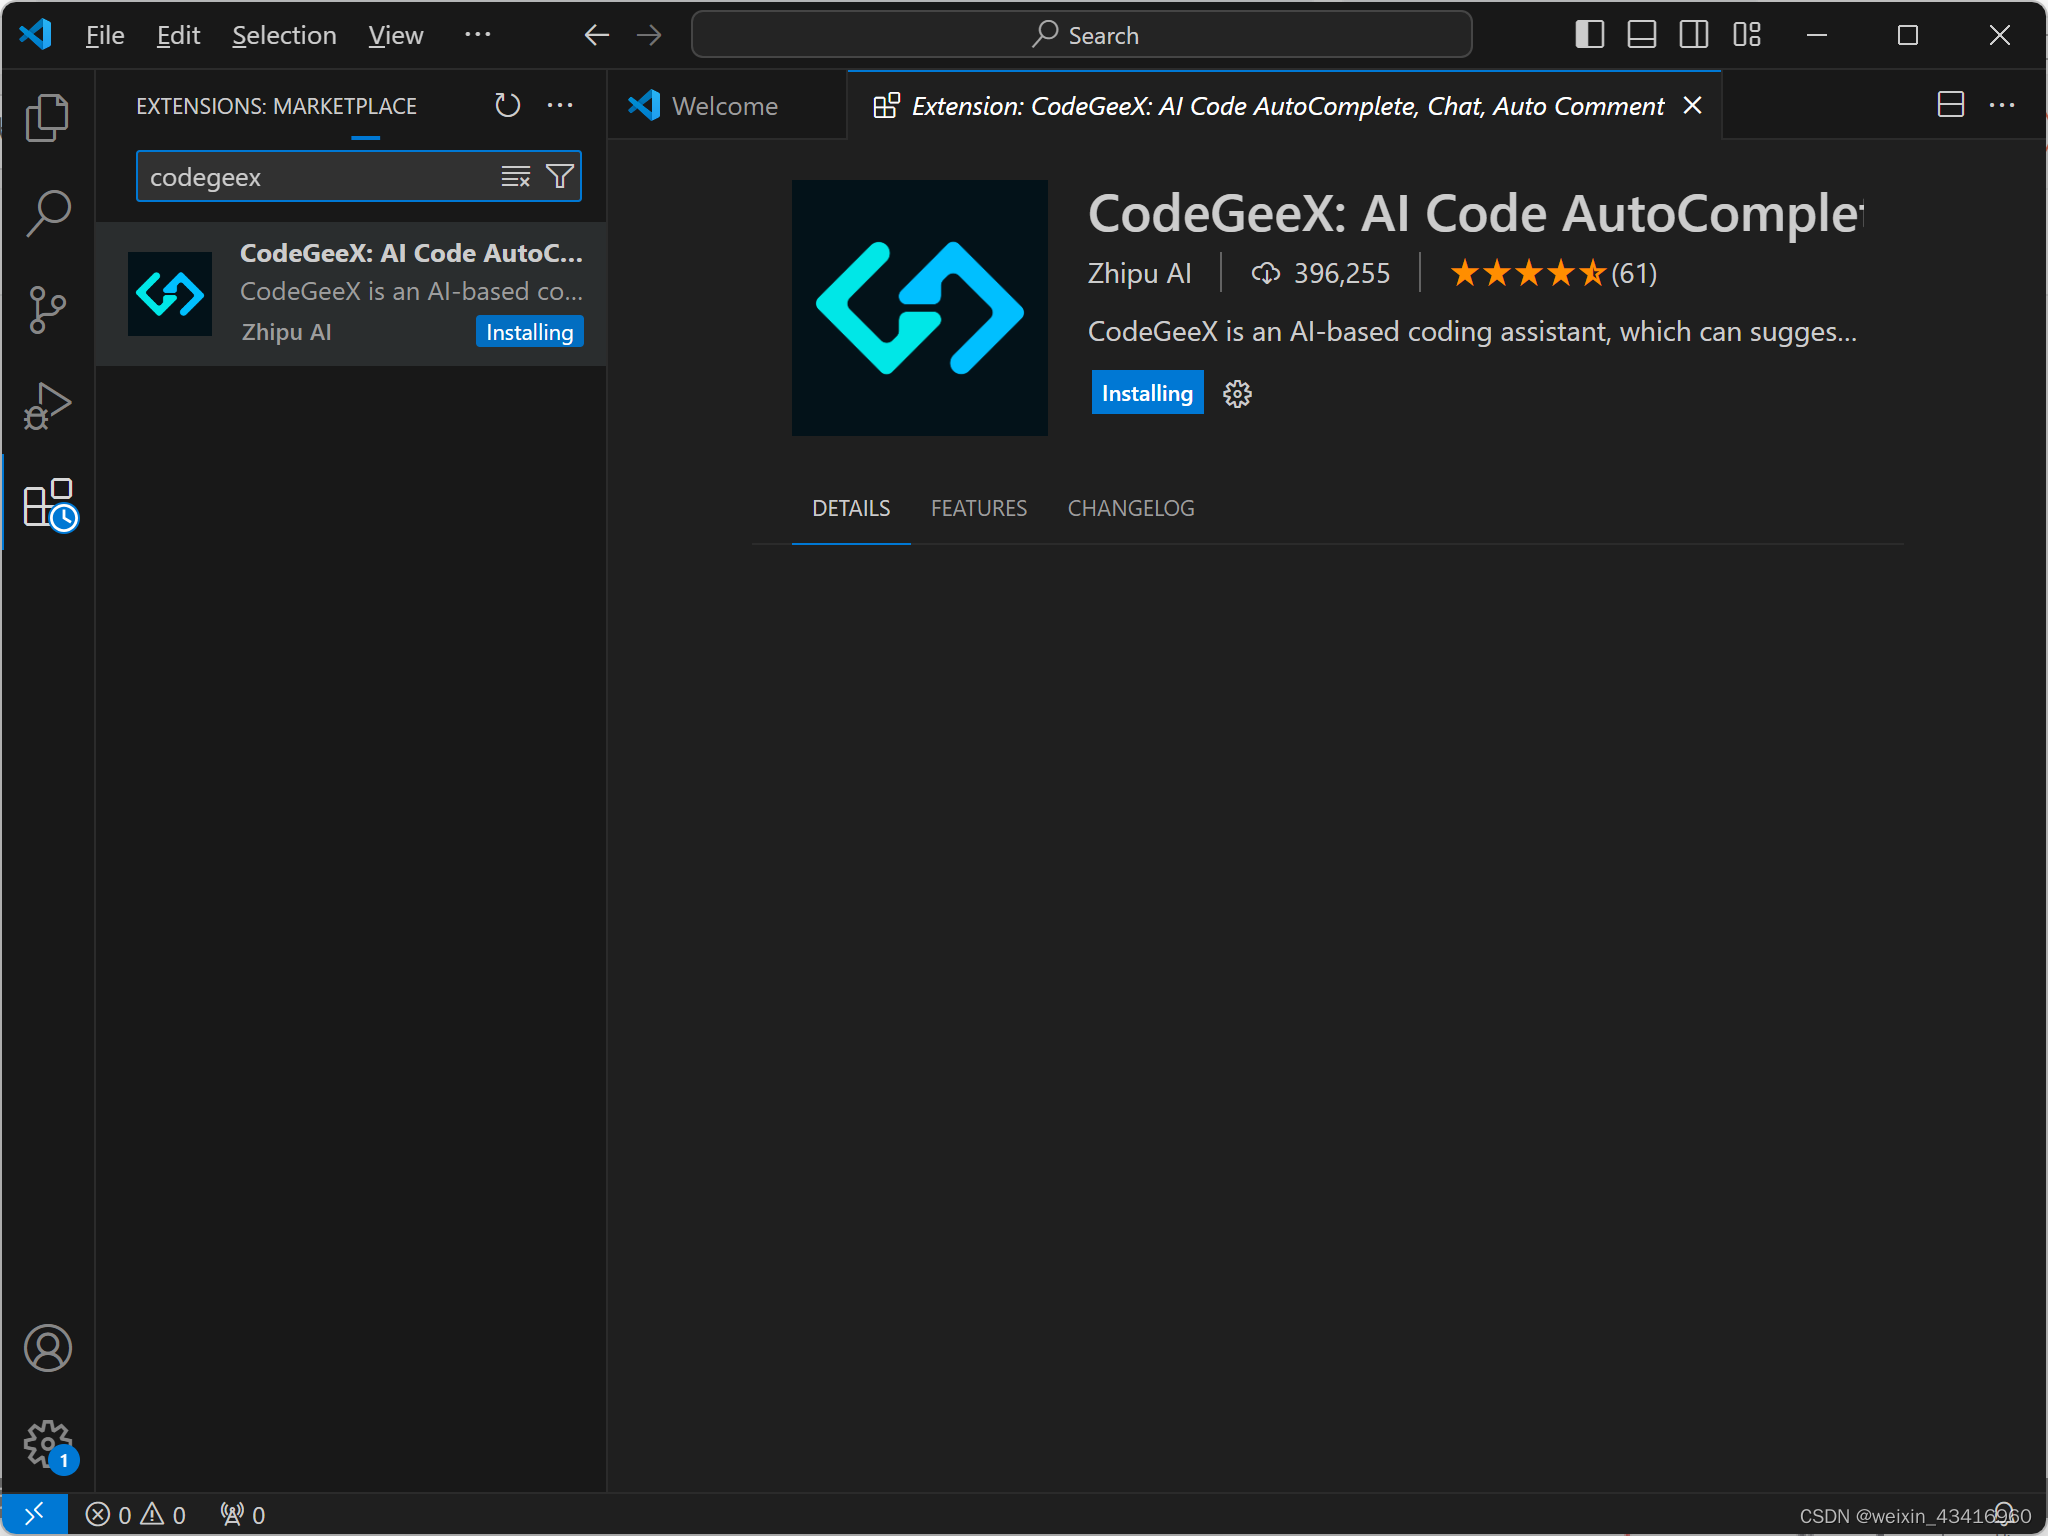Screen dimensions: 2048x1536
Task: Go back with the navigation arrow
Action: tap(597, 35)
